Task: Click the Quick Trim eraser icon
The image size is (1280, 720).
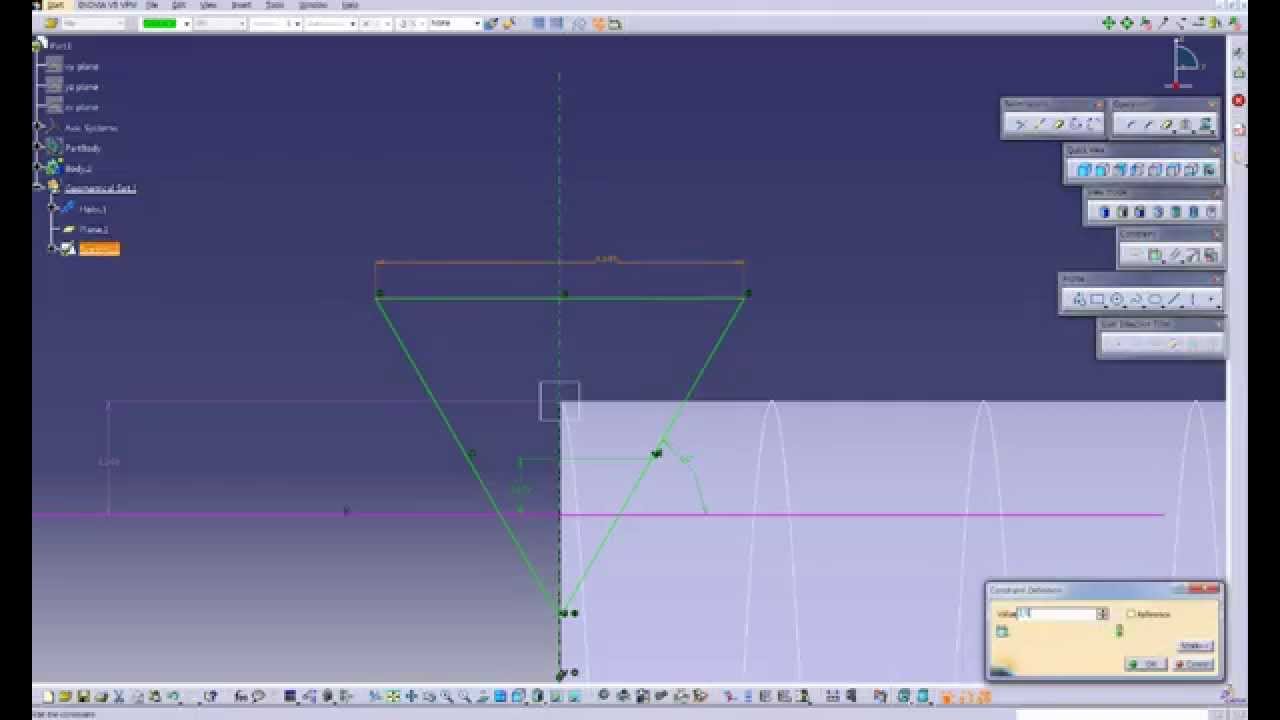Action: click(1059, 124)
